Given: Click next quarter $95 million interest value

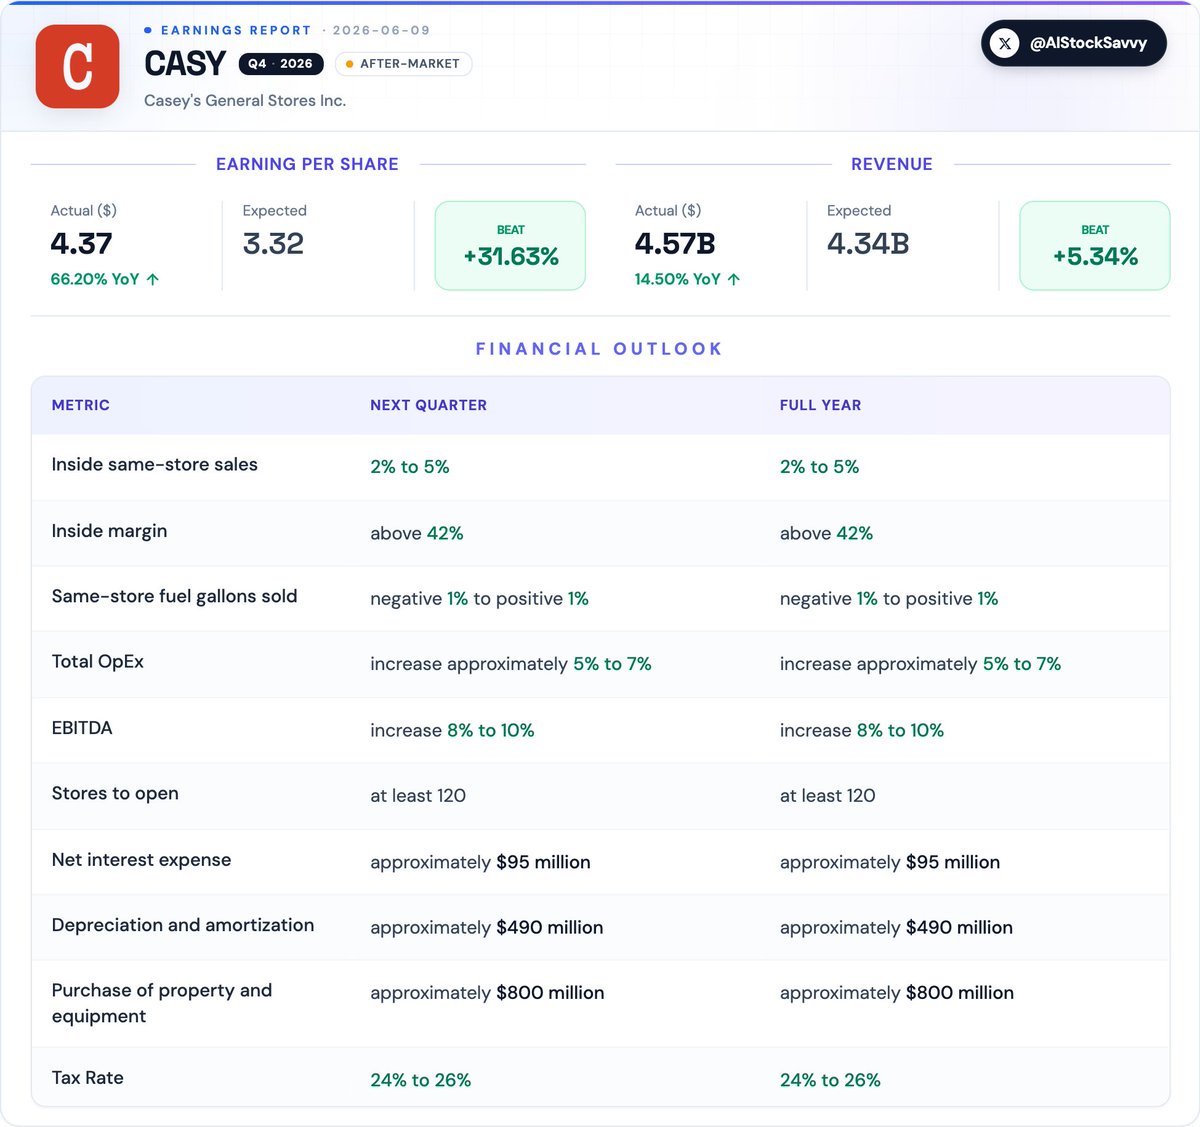Looking at the screenshot, I should 480,862.
